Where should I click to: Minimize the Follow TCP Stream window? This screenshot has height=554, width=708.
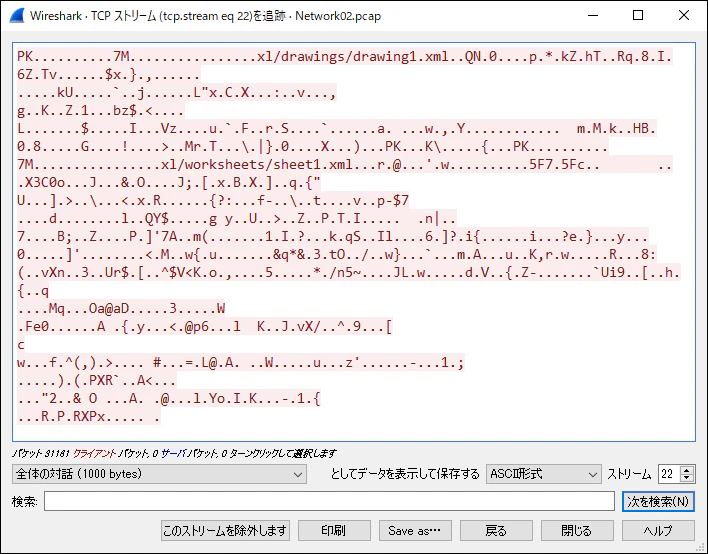(593, 15)
